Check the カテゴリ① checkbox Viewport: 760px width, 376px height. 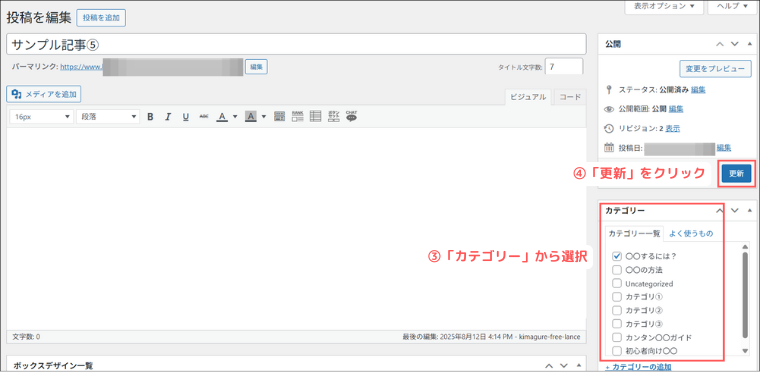point(617,297)
